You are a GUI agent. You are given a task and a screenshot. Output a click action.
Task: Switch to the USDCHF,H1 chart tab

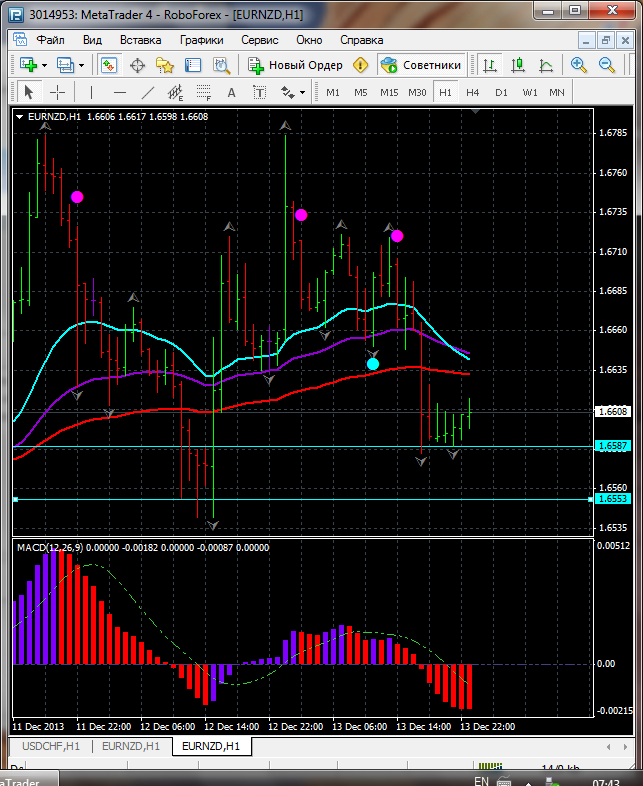(50, 746)
